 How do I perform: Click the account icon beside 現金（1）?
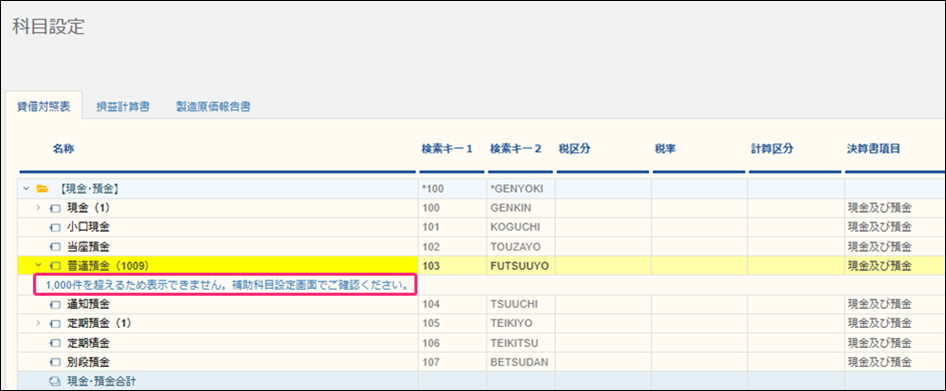(x=55, y=208)
